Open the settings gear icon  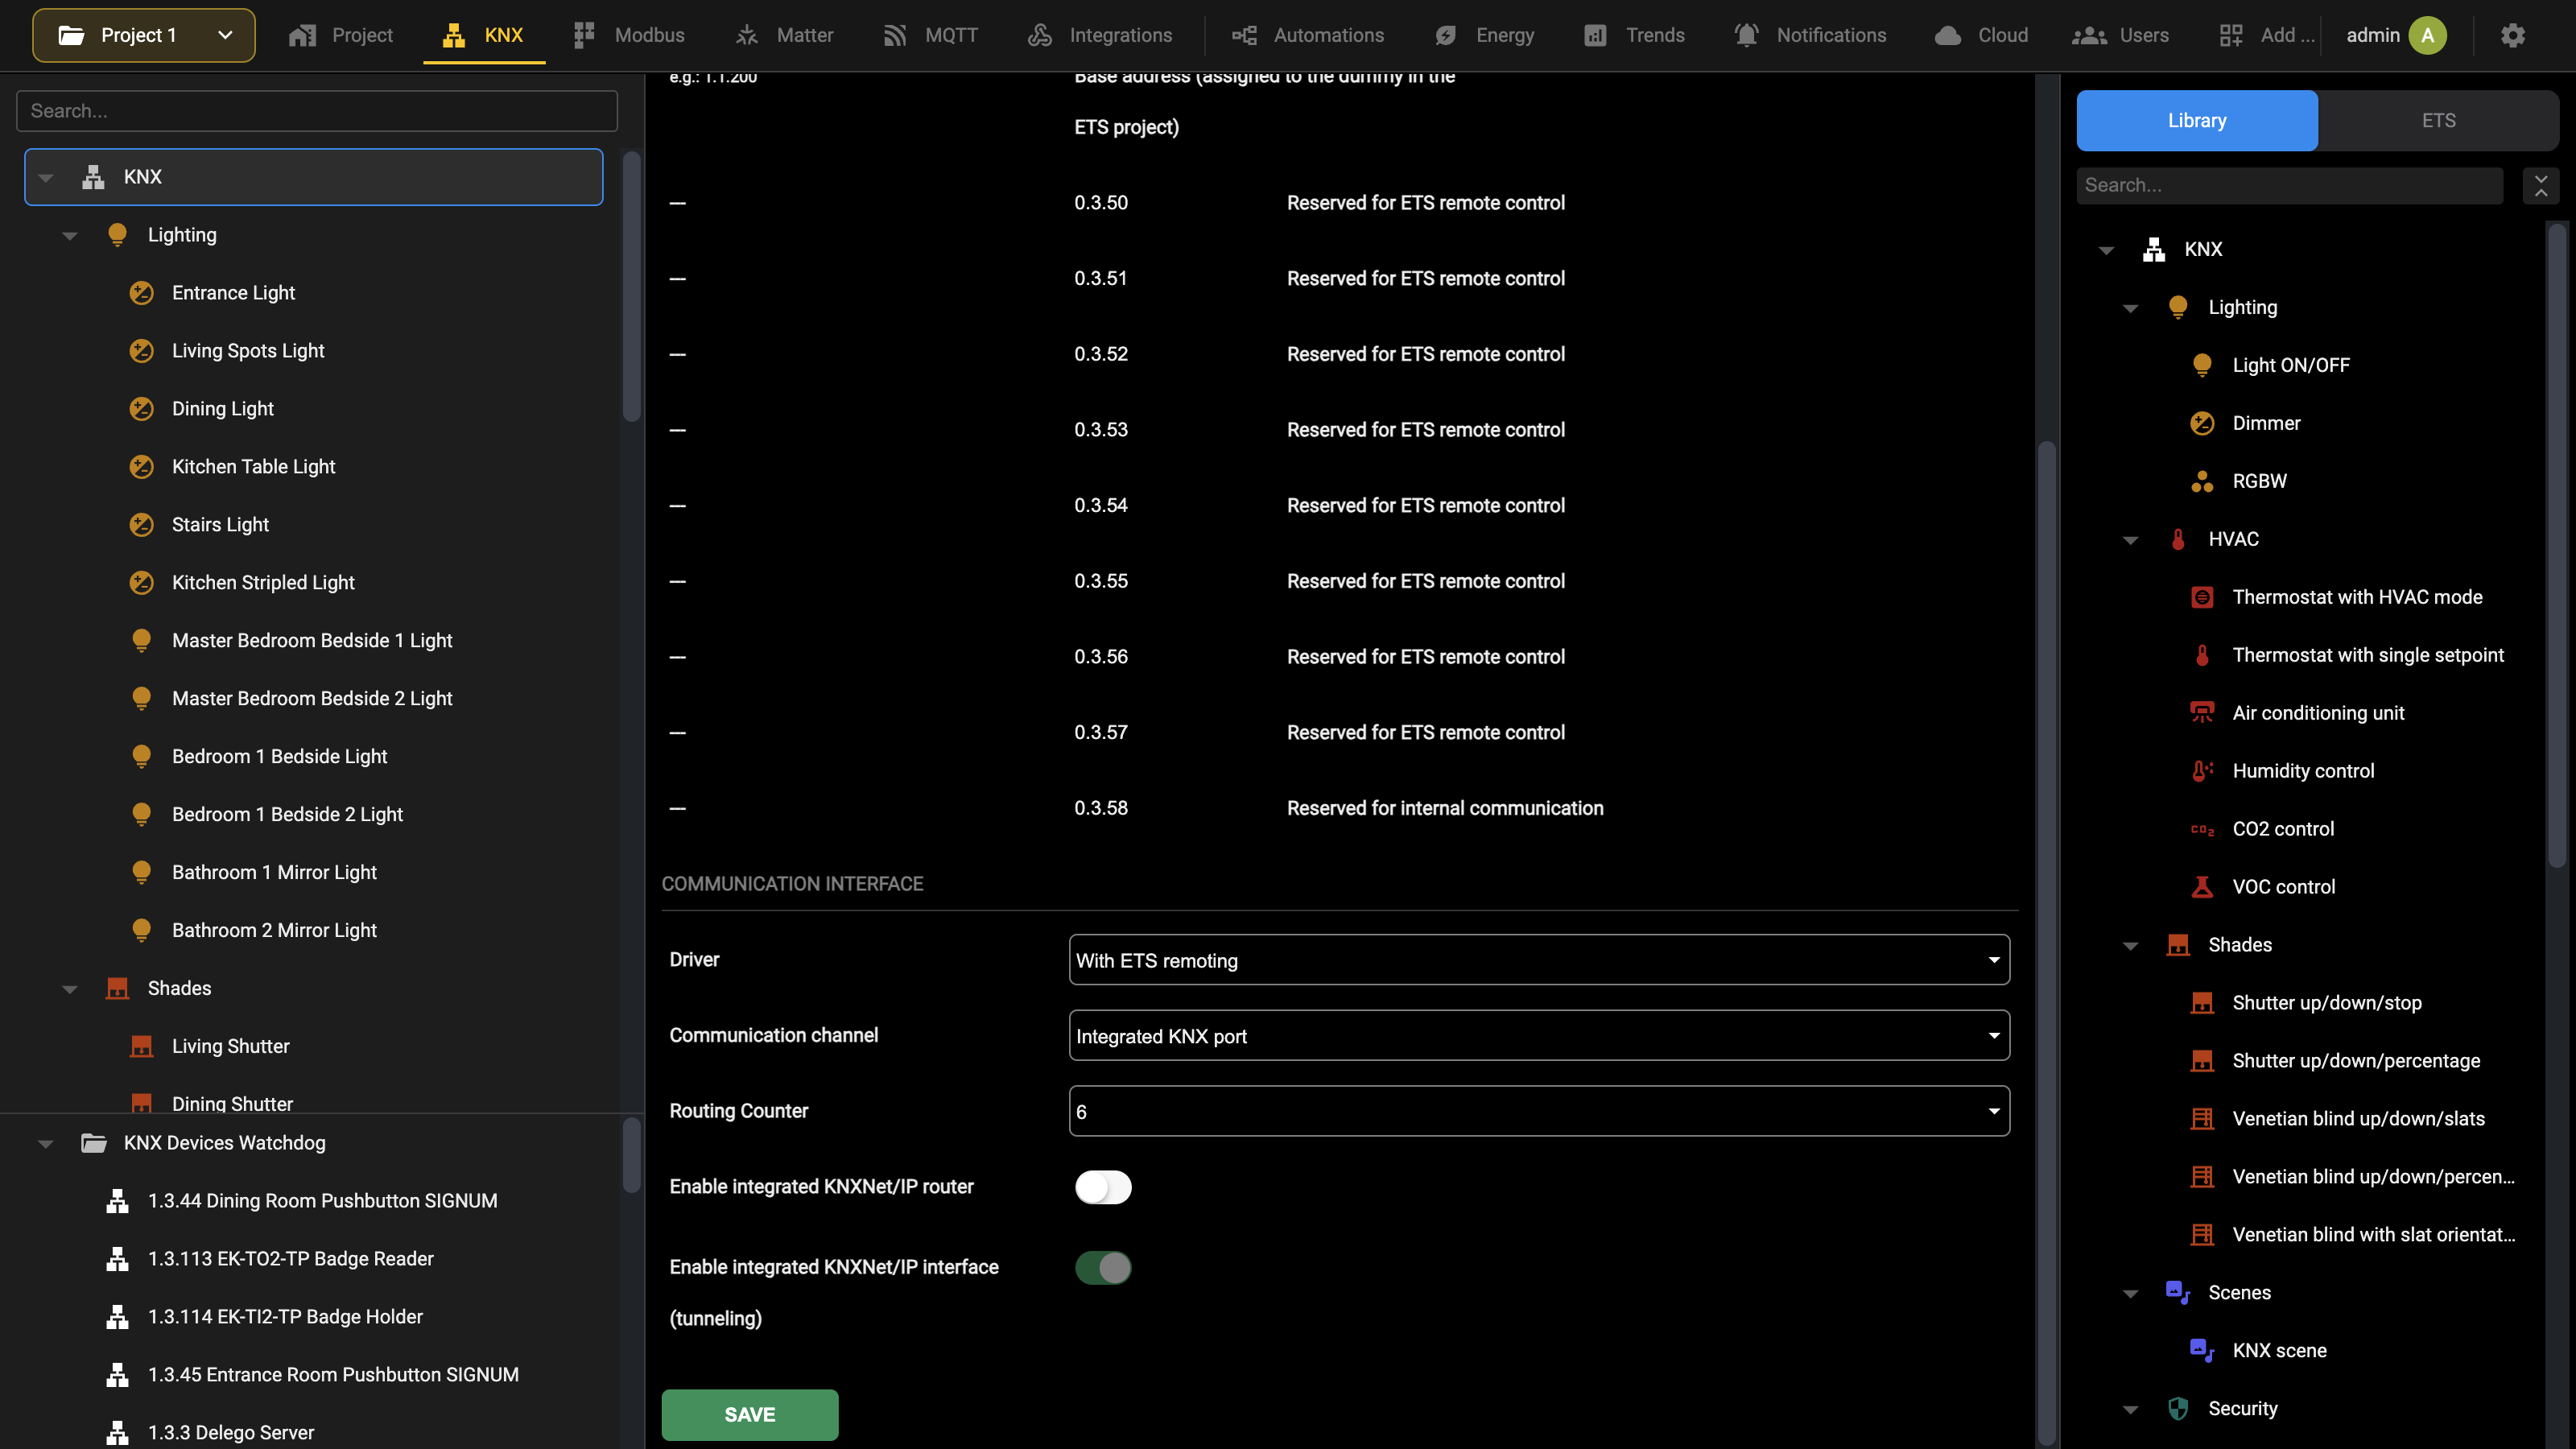click(2512, 35)
